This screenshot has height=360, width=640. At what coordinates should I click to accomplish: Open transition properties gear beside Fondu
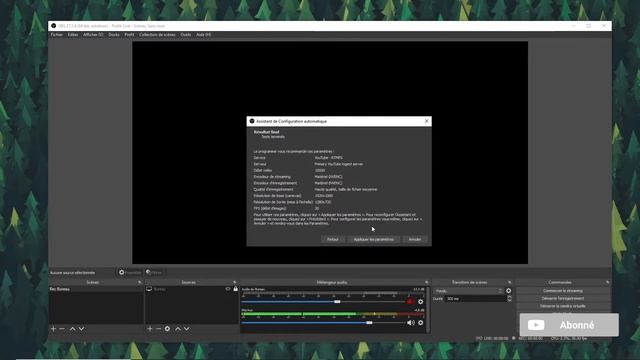pyautogui.click(x=509, y=291)
